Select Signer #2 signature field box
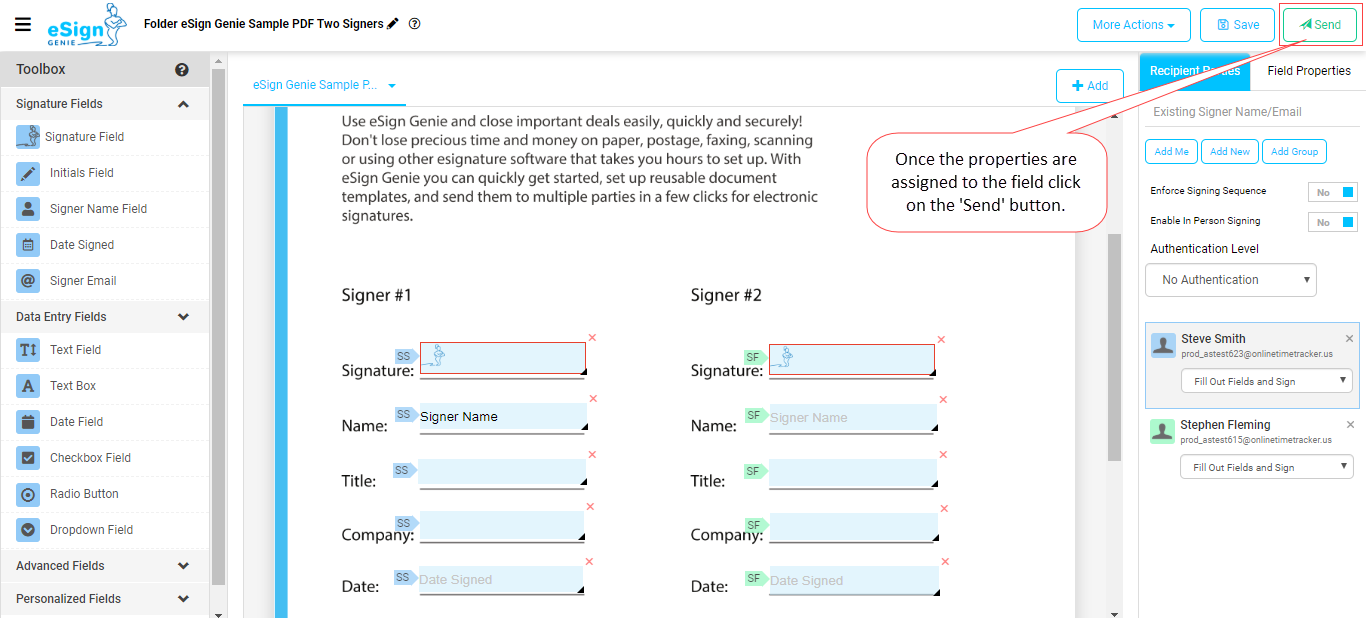Image resolution: width=1366 pixels, height=618 pixels. tap(852, 359)
